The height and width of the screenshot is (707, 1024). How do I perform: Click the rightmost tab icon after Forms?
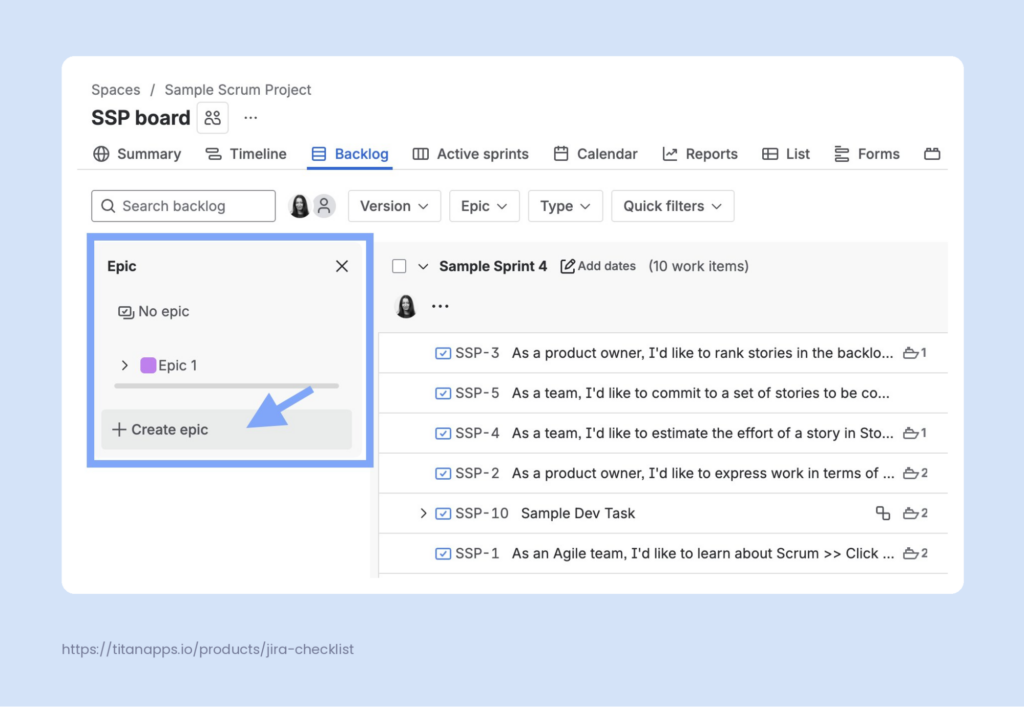[x=932, y=154]
